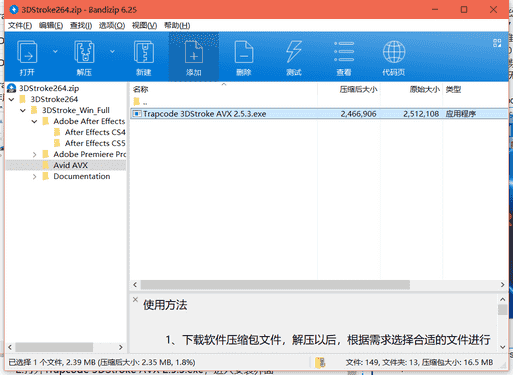This screenshot has width=513, height=375.
Task: Click the 2,466,906 compressed size cell
Action: point(358,114)
